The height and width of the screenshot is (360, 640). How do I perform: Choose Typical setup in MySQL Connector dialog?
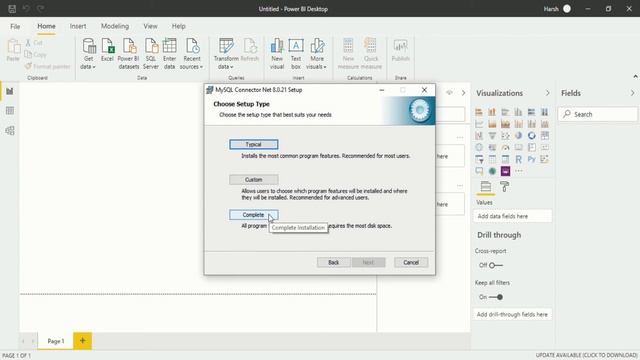[x=253, y=144]
